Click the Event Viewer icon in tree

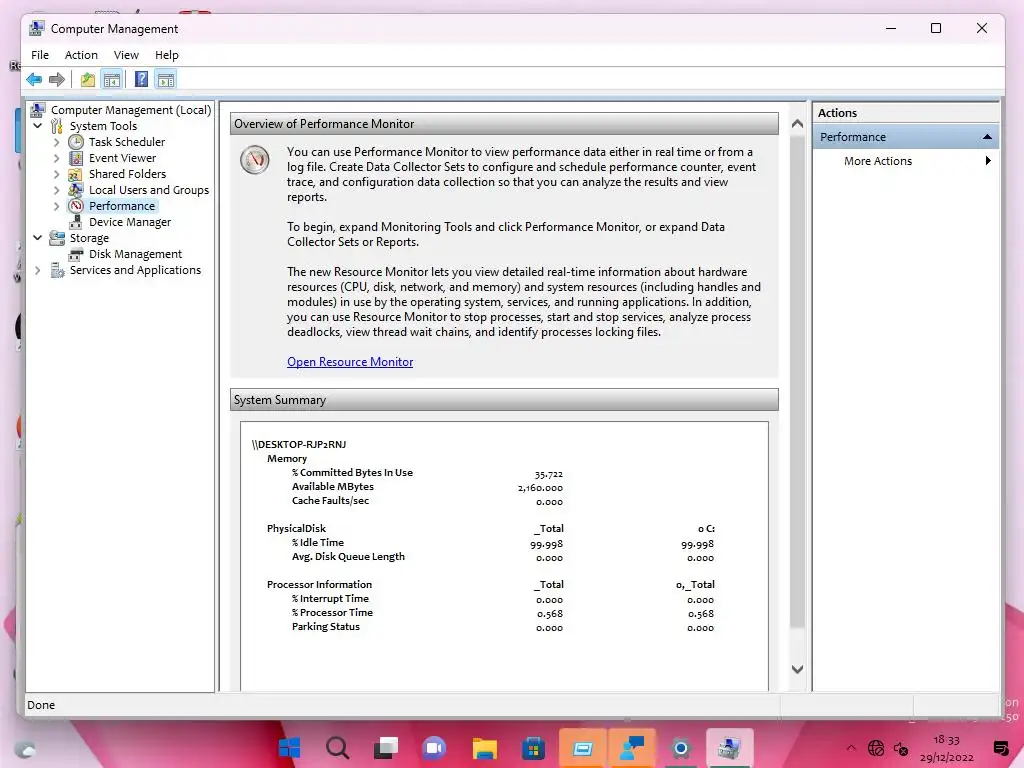tap(76, 158)
